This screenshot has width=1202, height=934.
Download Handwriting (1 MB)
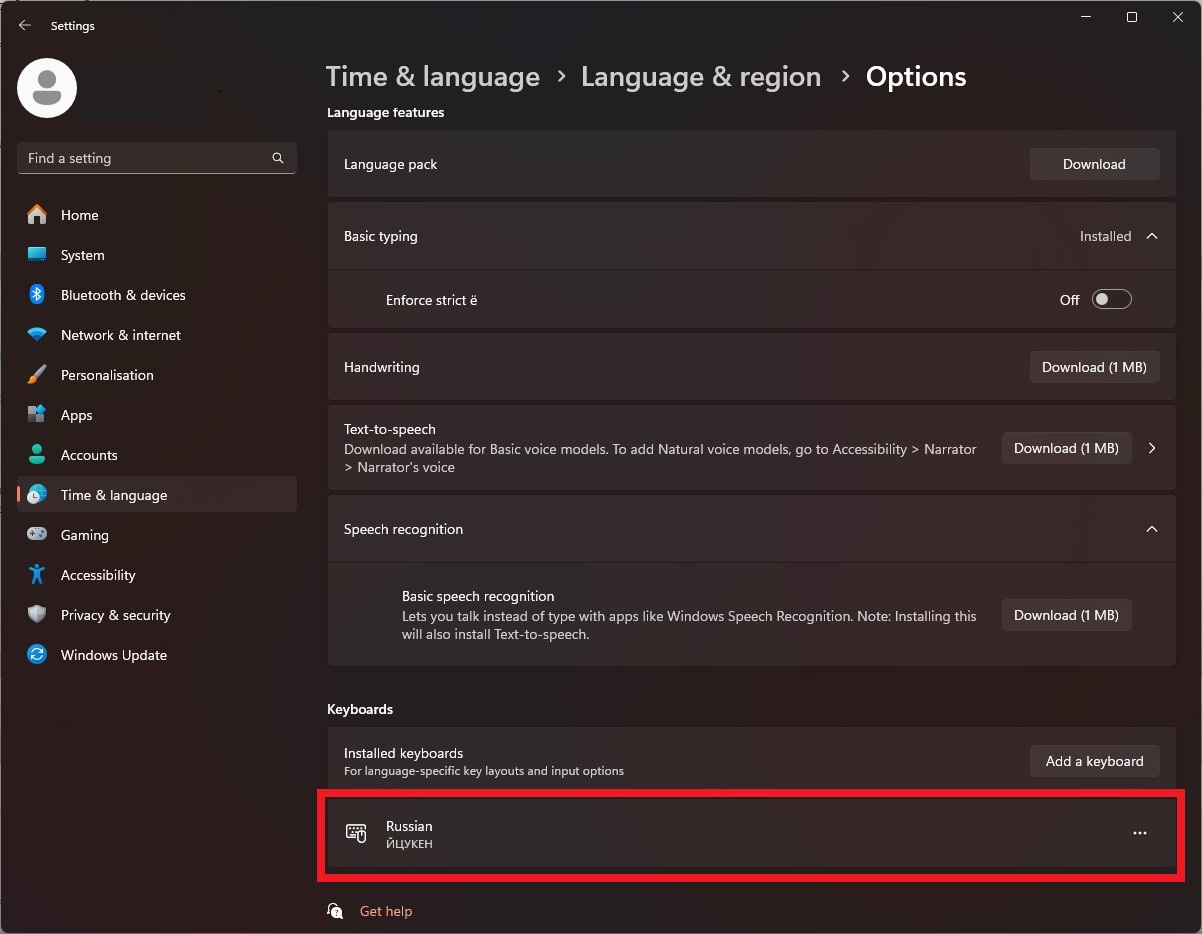1094,367
